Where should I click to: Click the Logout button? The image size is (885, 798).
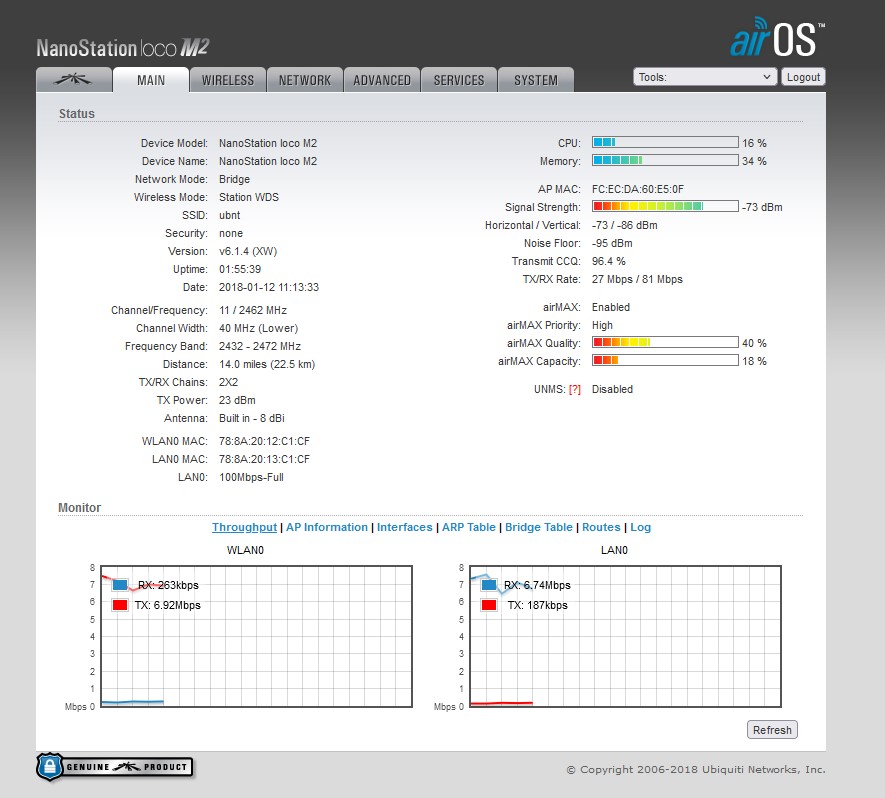tap(803, 77)
